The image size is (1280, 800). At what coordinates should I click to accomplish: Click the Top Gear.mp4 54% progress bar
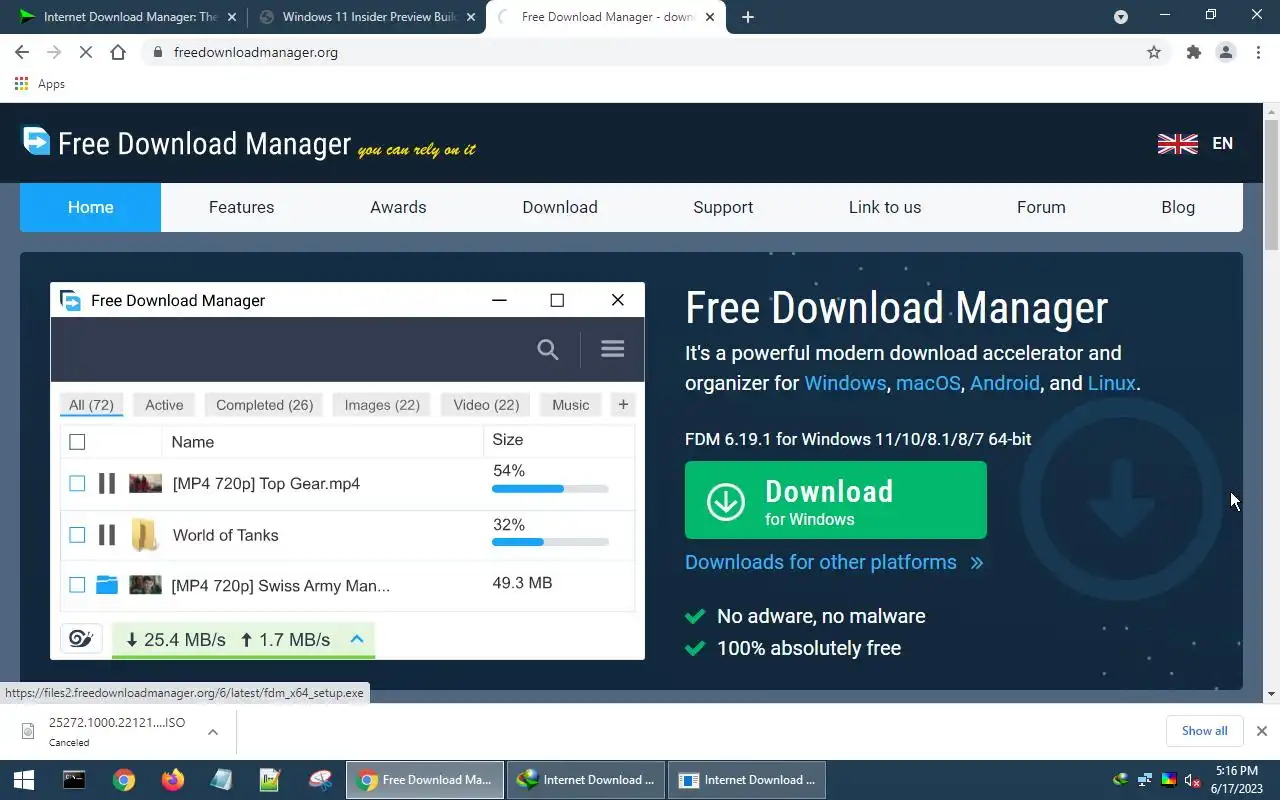(550, 489)
